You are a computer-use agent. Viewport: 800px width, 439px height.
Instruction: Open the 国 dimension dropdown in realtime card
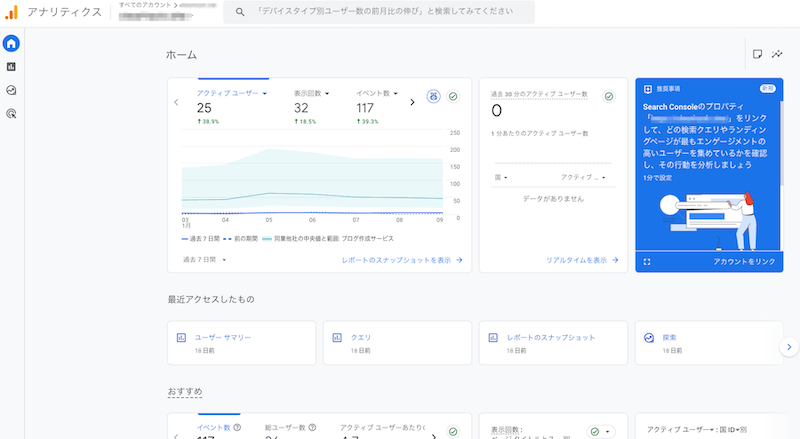click(501, 178)
